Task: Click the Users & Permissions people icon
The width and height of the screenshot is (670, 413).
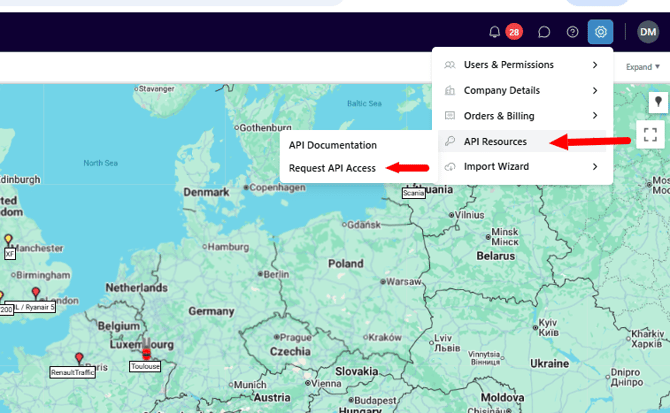Action: point(450,65)
